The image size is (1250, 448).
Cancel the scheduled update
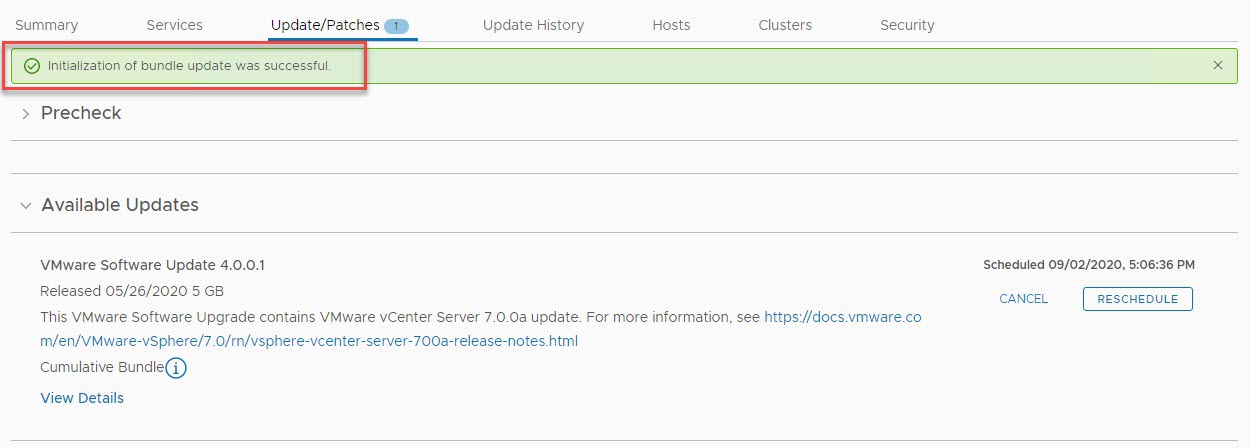(1024, 299)
